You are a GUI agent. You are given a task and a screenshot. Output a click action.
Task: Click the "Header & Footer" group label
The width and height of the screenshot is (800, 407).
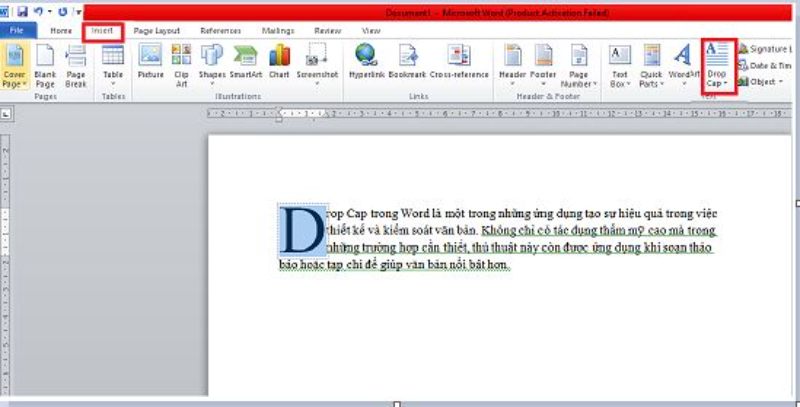548,96
